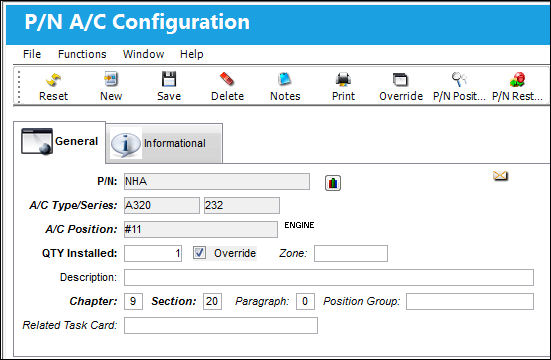Click the envelope mail icon
551x360 pixels.
[x=500, y=175]
